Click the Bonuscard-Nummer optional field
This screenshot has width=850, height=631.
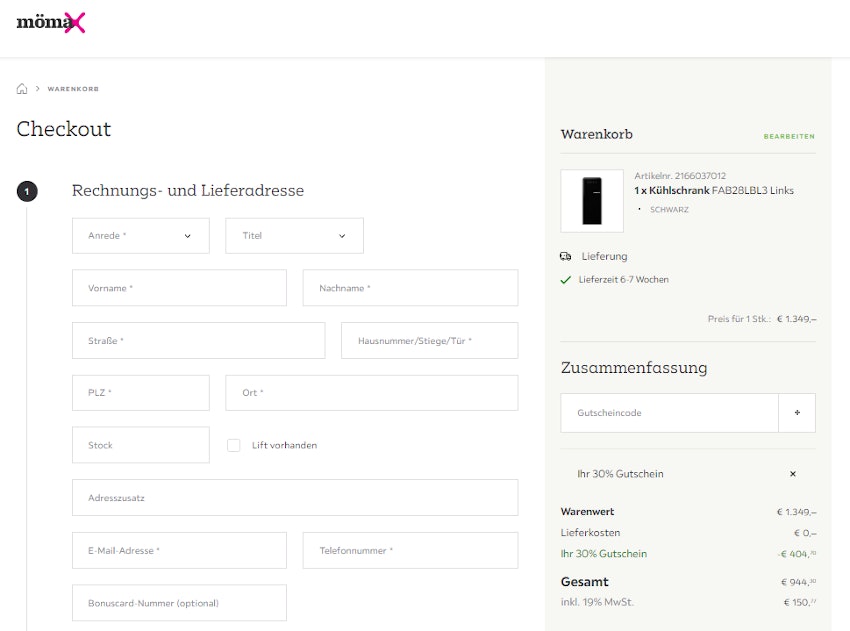click(x=179, y=603)
